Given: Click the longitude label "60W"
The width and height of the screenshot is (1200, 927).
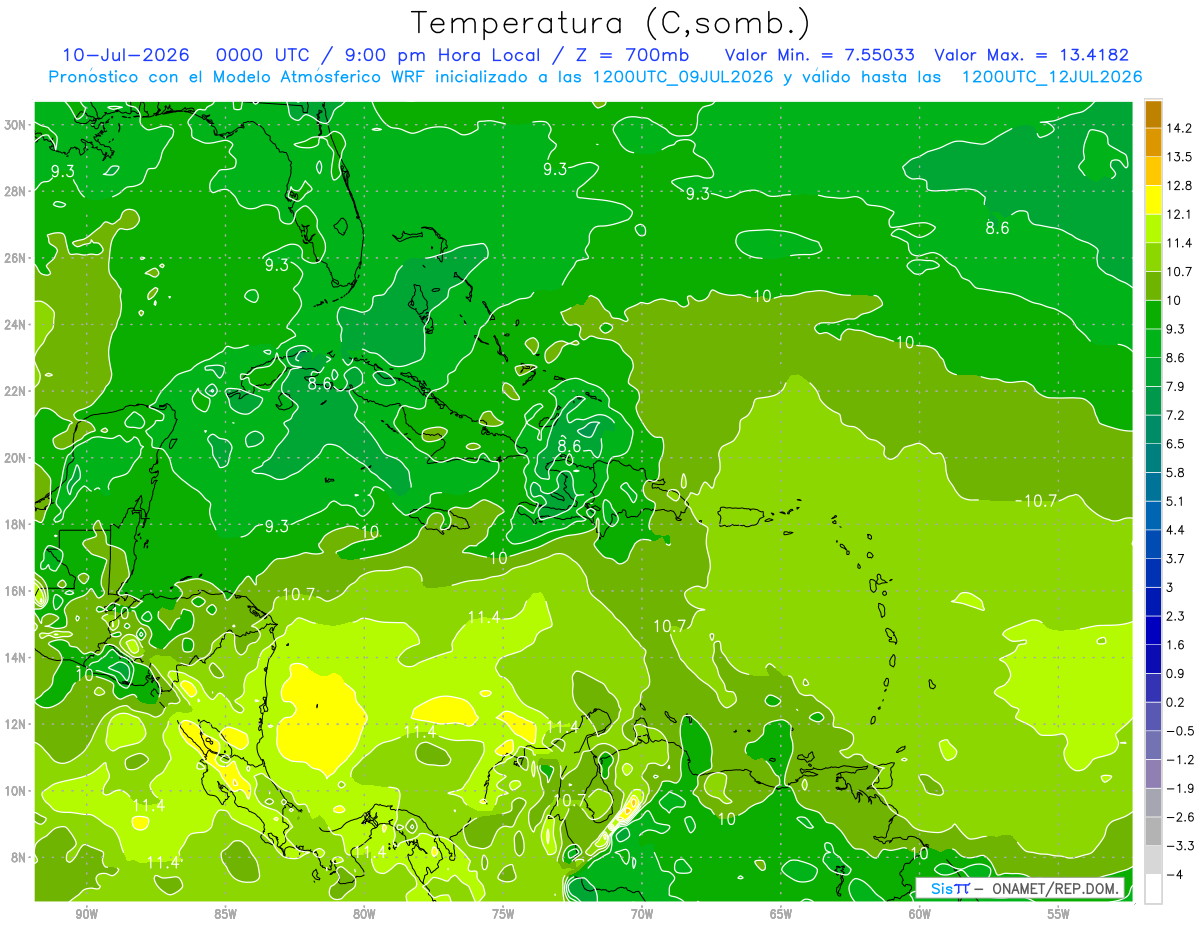Looking at the screenshot, I should click(920, 915).
